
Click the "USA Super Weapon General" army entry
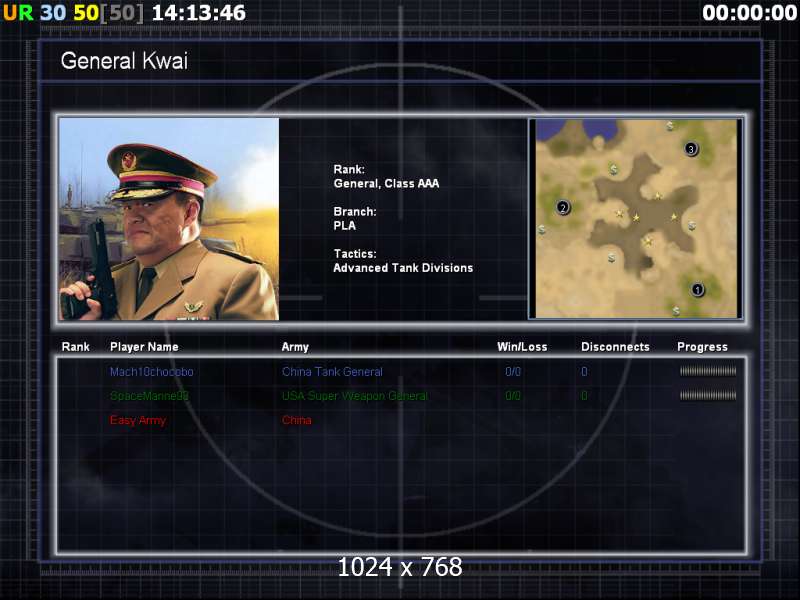pyautogui.click(x=355, y=396)
